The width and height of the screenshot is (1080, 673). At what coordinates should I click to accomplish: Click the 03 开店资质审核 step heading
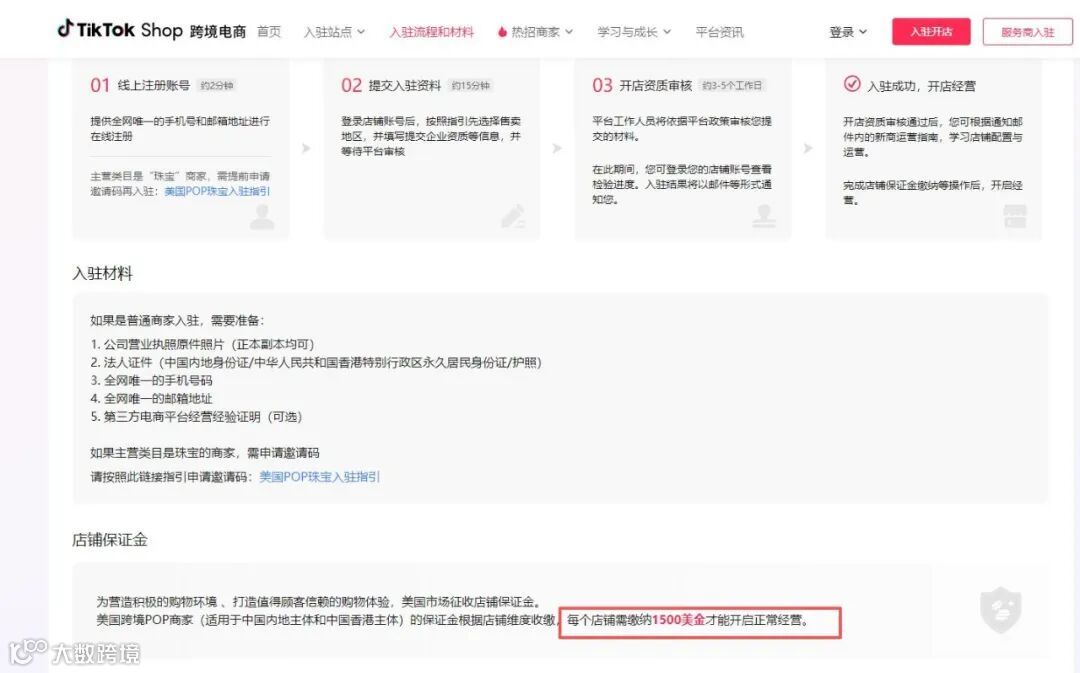pos(642,85)
